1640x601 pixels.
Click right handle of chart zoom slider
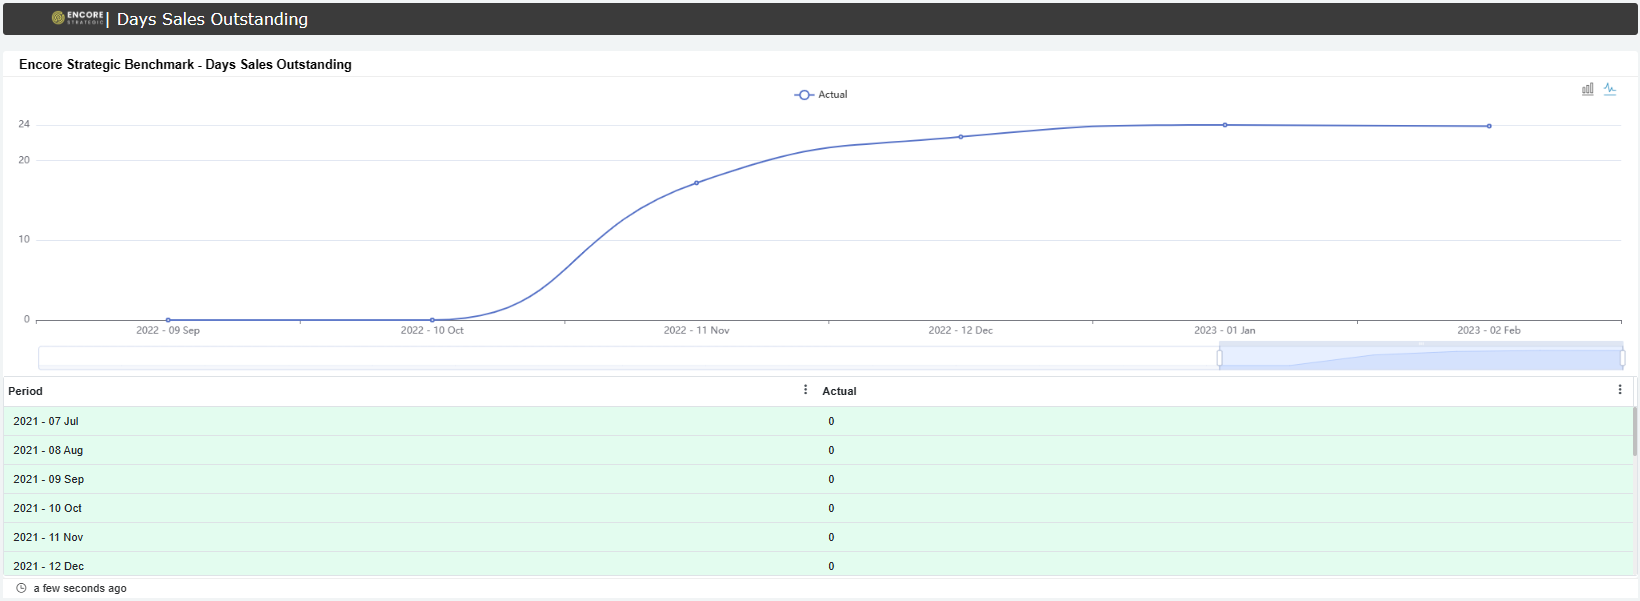tap(1622, 358)
